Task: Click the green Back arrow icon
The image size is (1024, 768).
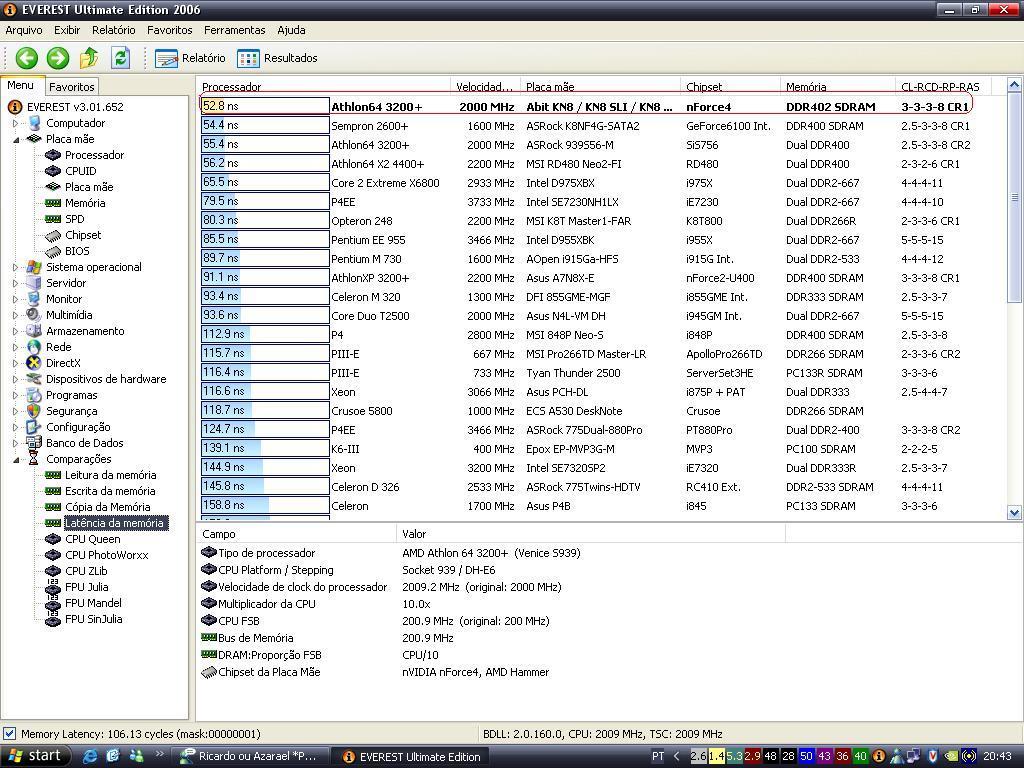Action: [27, 58]
